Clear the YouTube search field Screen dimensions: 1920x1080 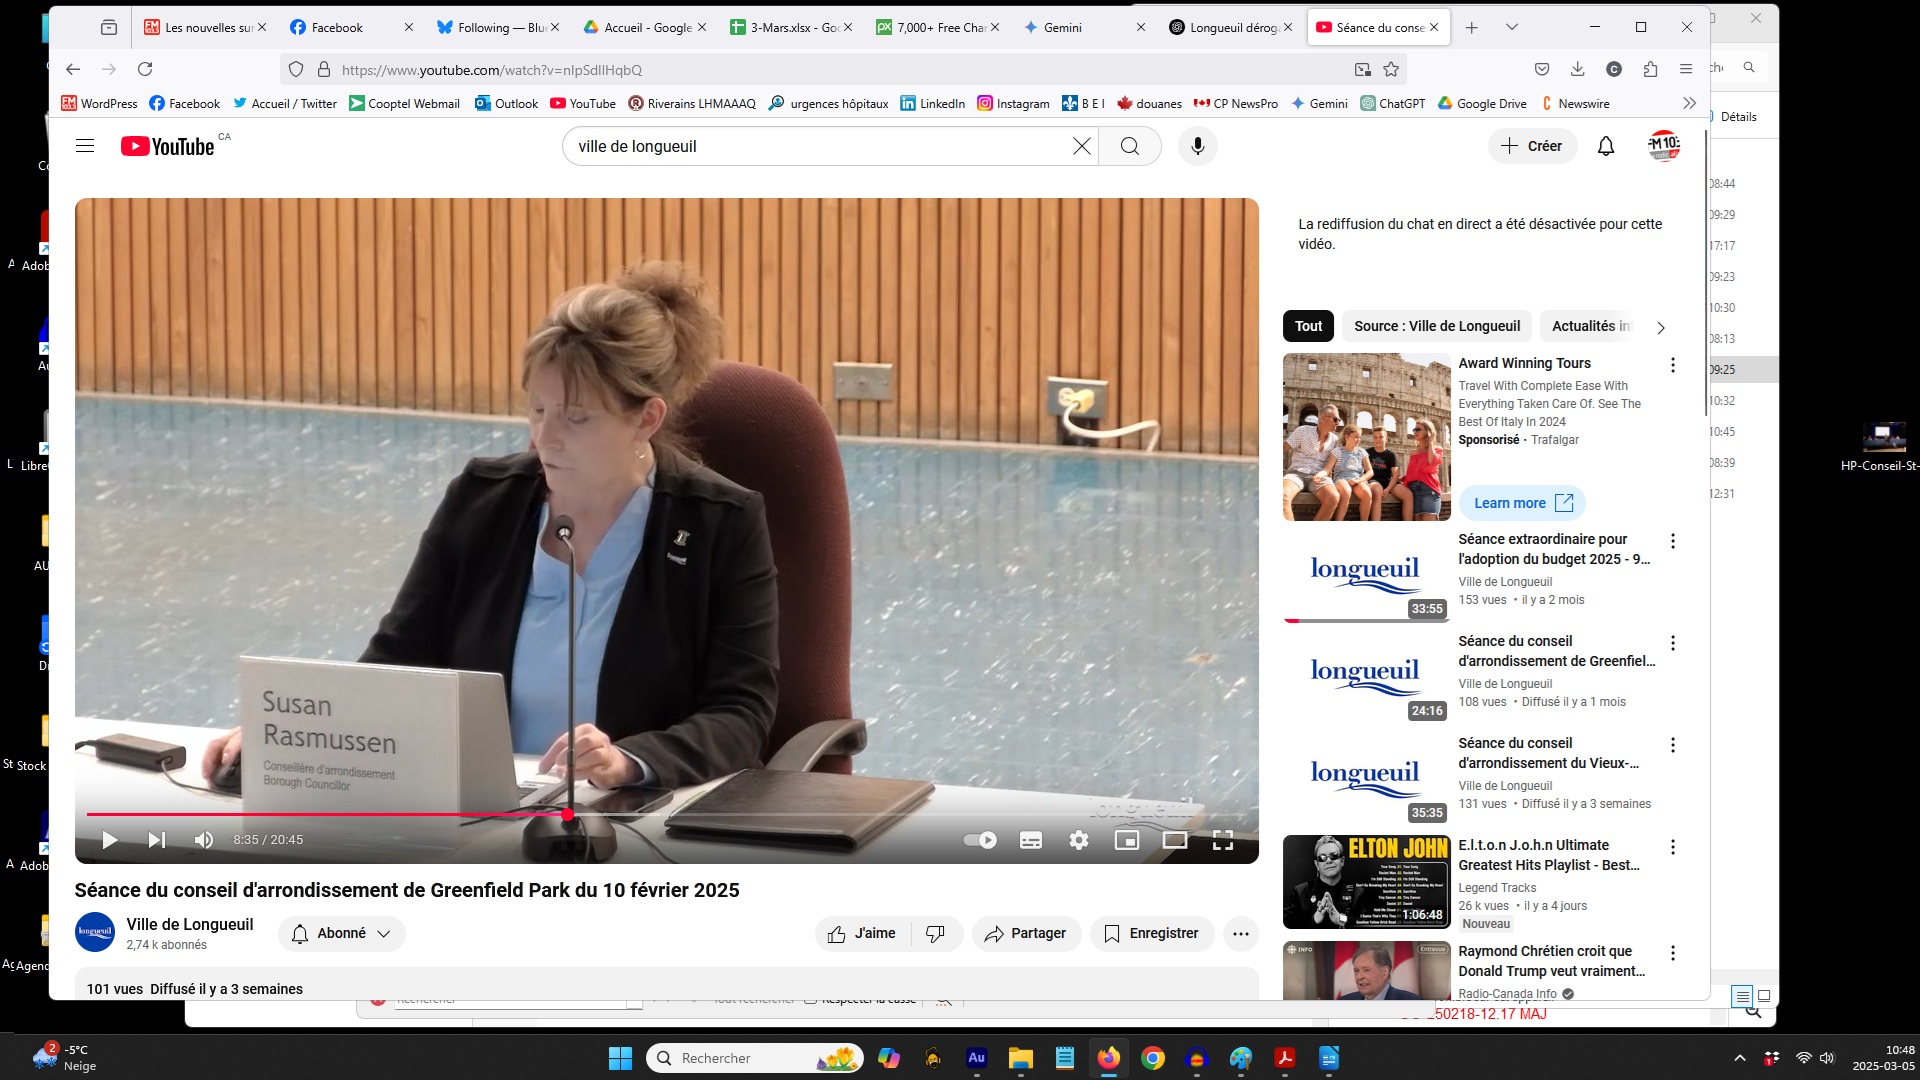(x=1081, y=146)
